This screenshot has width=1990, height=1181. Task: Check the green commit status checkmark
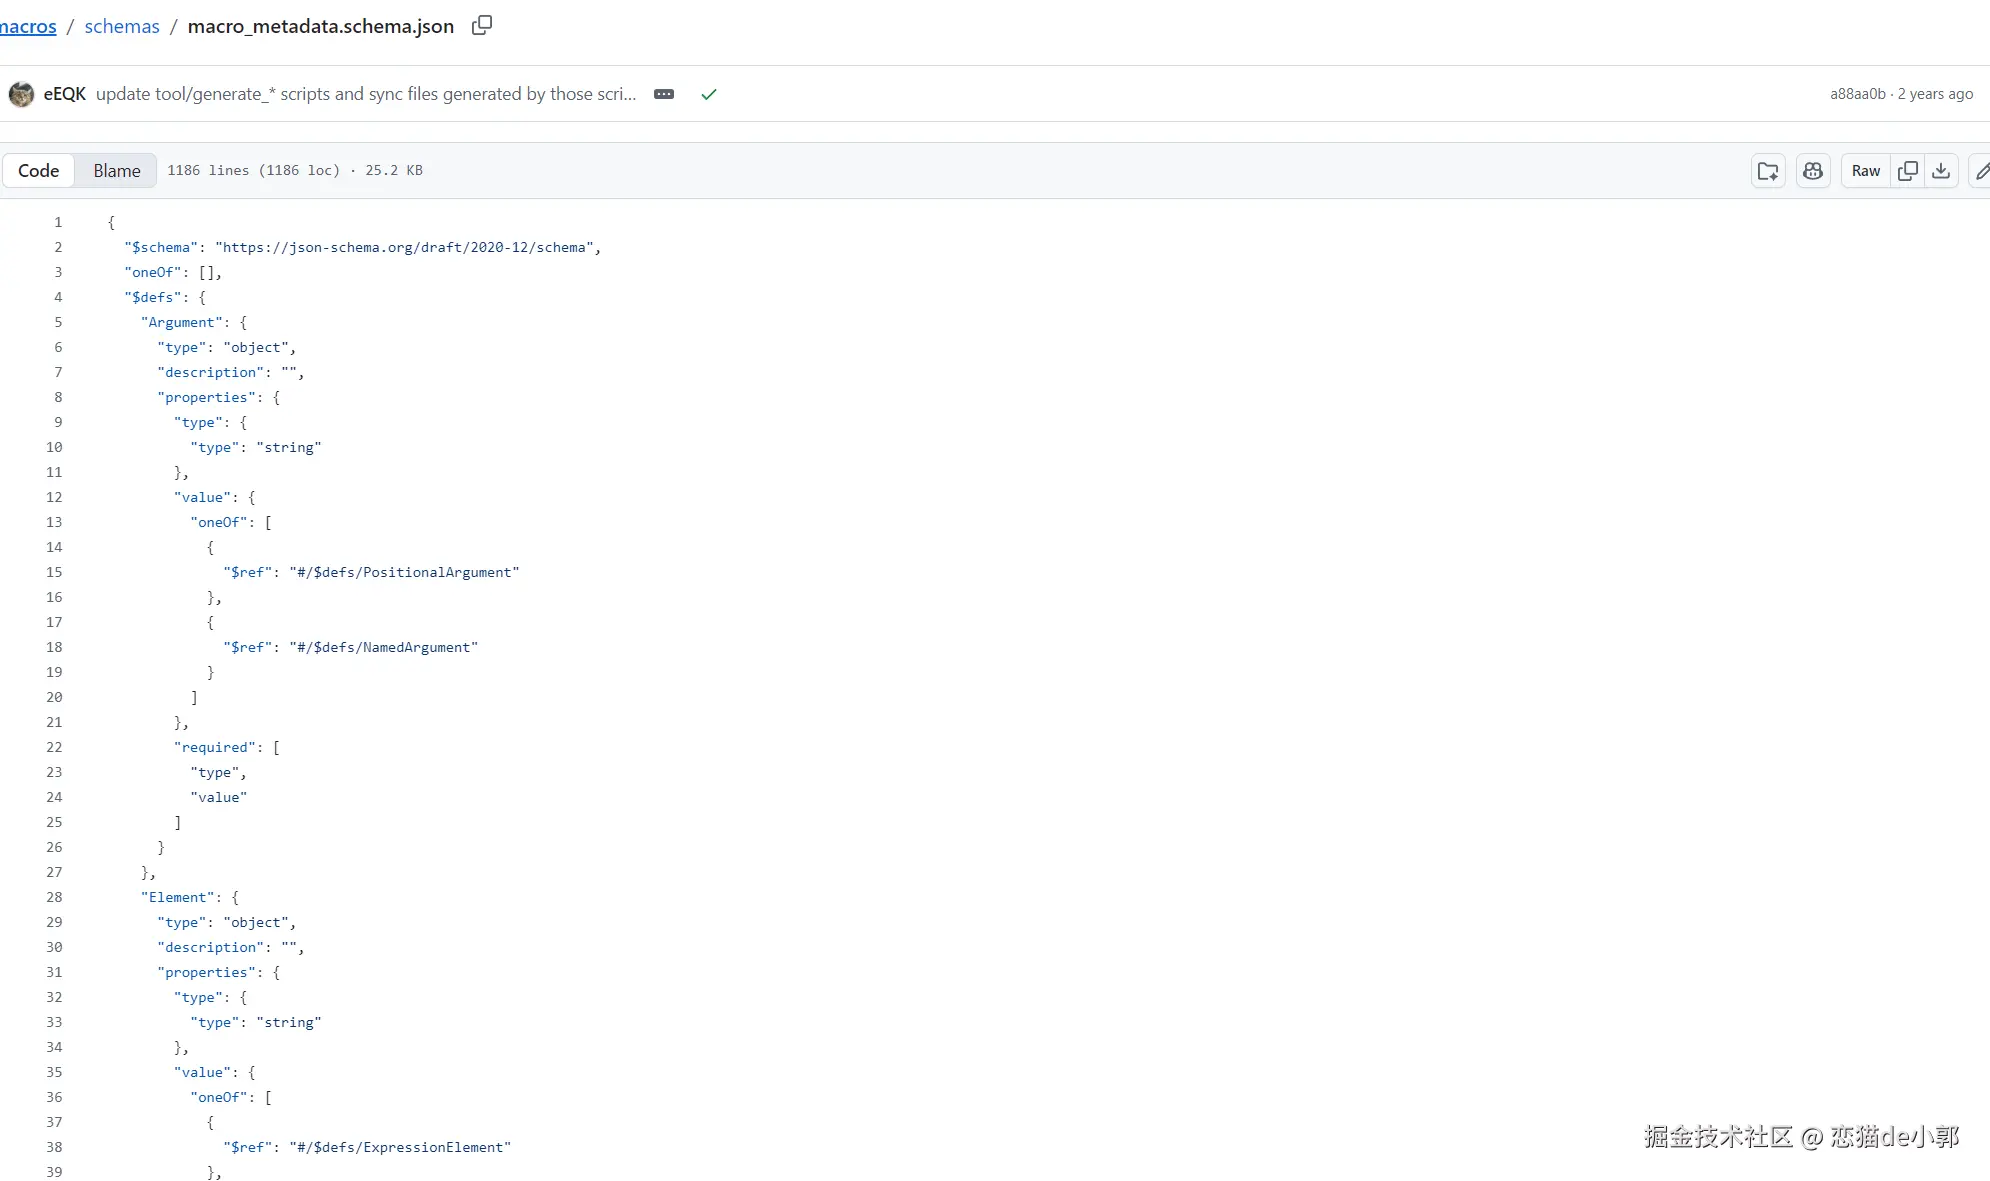click(x=709, y=94)
